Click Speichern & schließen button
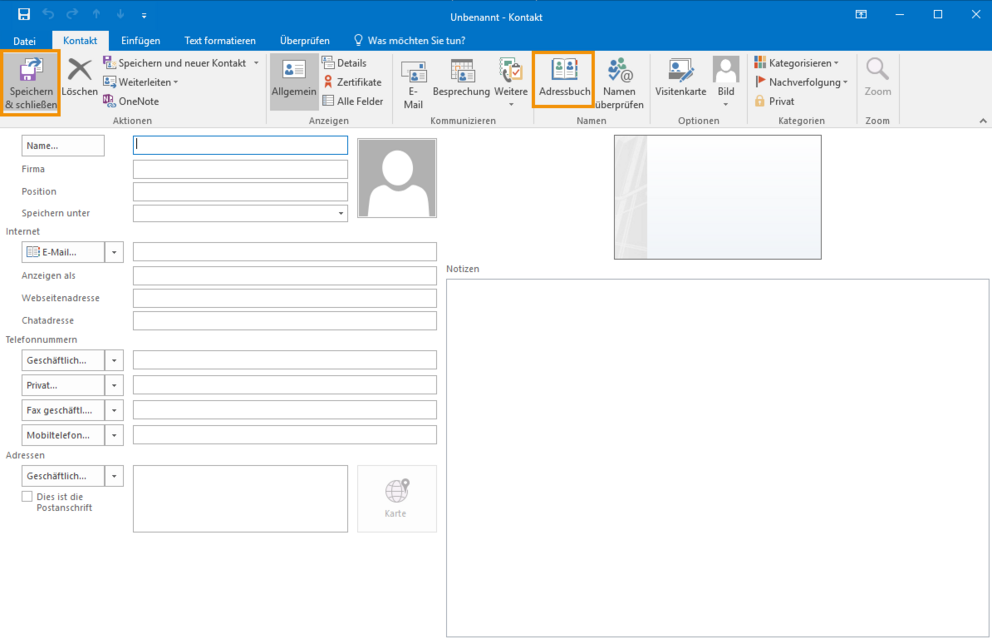Viewport: 992px width, 639px height. [31, 83]
